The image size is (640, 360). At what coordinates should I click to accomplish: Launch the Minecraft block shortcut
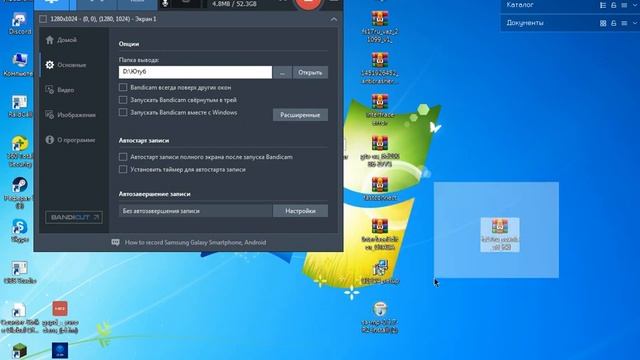click(x=19, y=351)
